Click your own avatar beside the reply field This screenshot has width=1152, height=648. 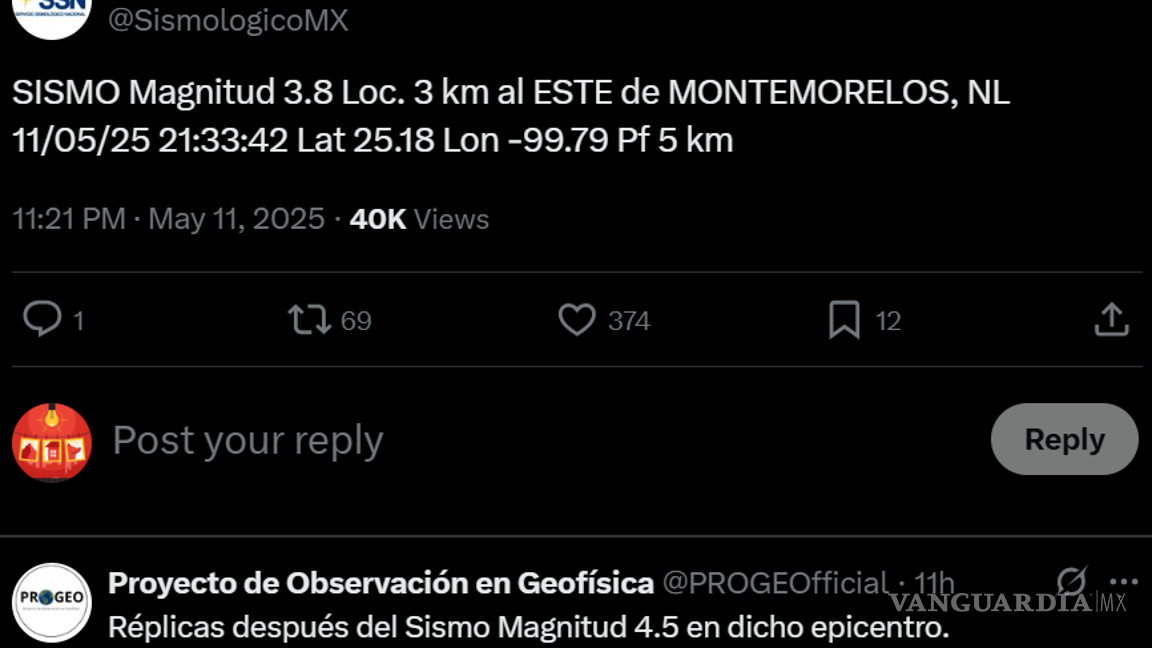pyautogui.click(x=52, y=442)
